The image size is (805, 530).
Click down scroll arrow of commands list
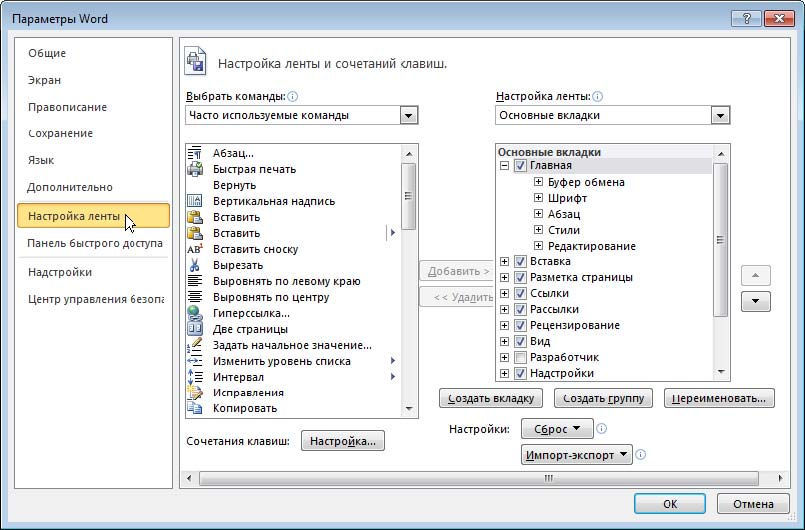tap(409, 409)
